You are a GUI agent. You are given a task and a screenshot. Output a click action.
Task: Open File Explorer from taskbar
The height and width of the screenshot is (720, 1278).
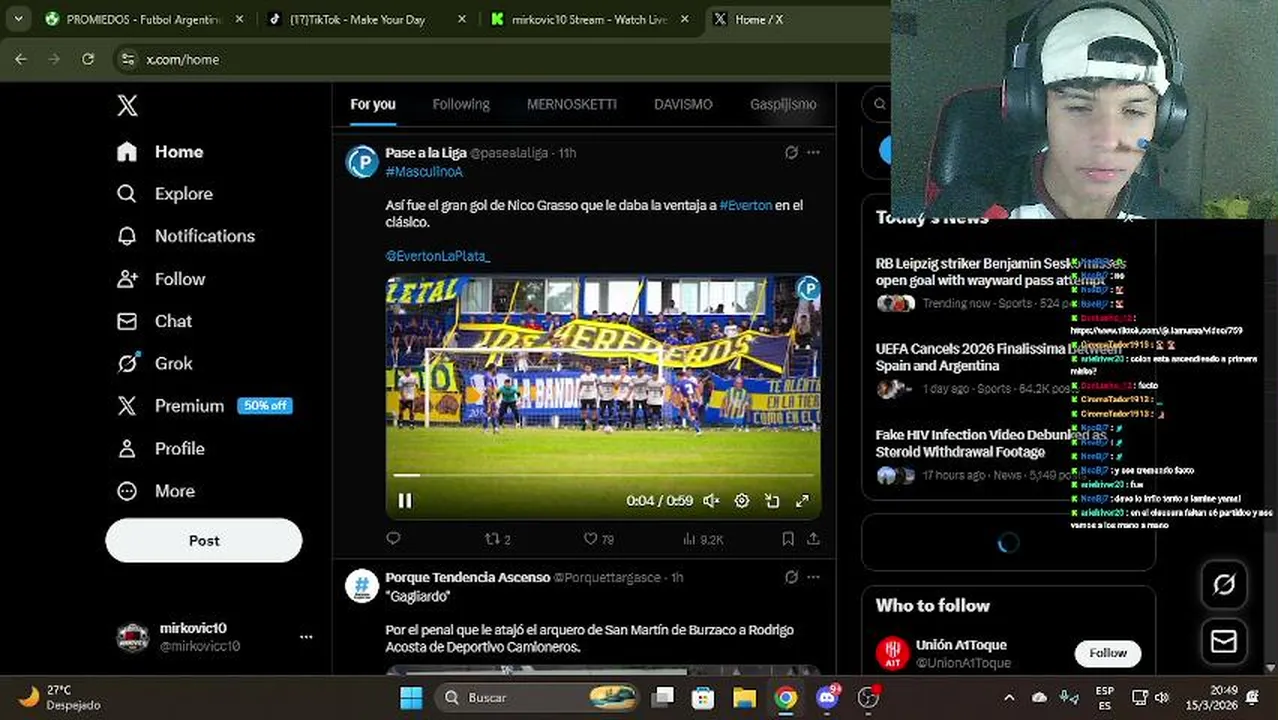(x=744, y=697)
